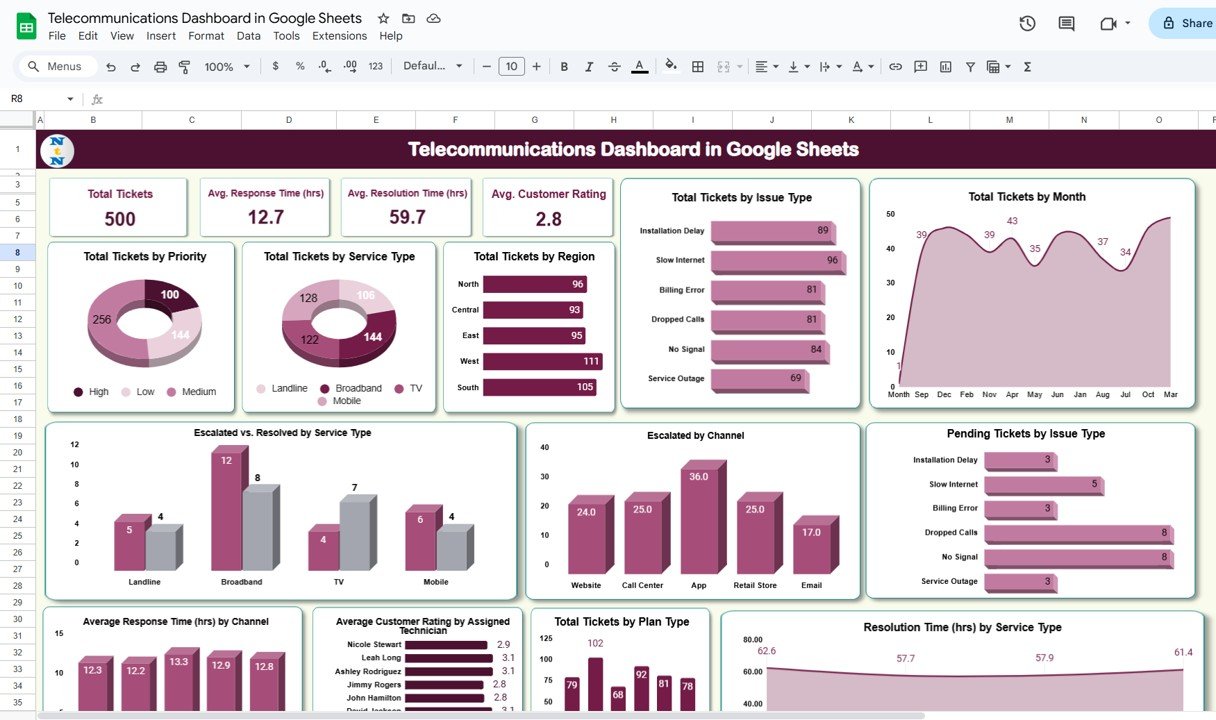The height and width of the screenshot is (720, 1216).
Task: Open the Edit menu
Action: pyautogui.click(x=88, y=36)
